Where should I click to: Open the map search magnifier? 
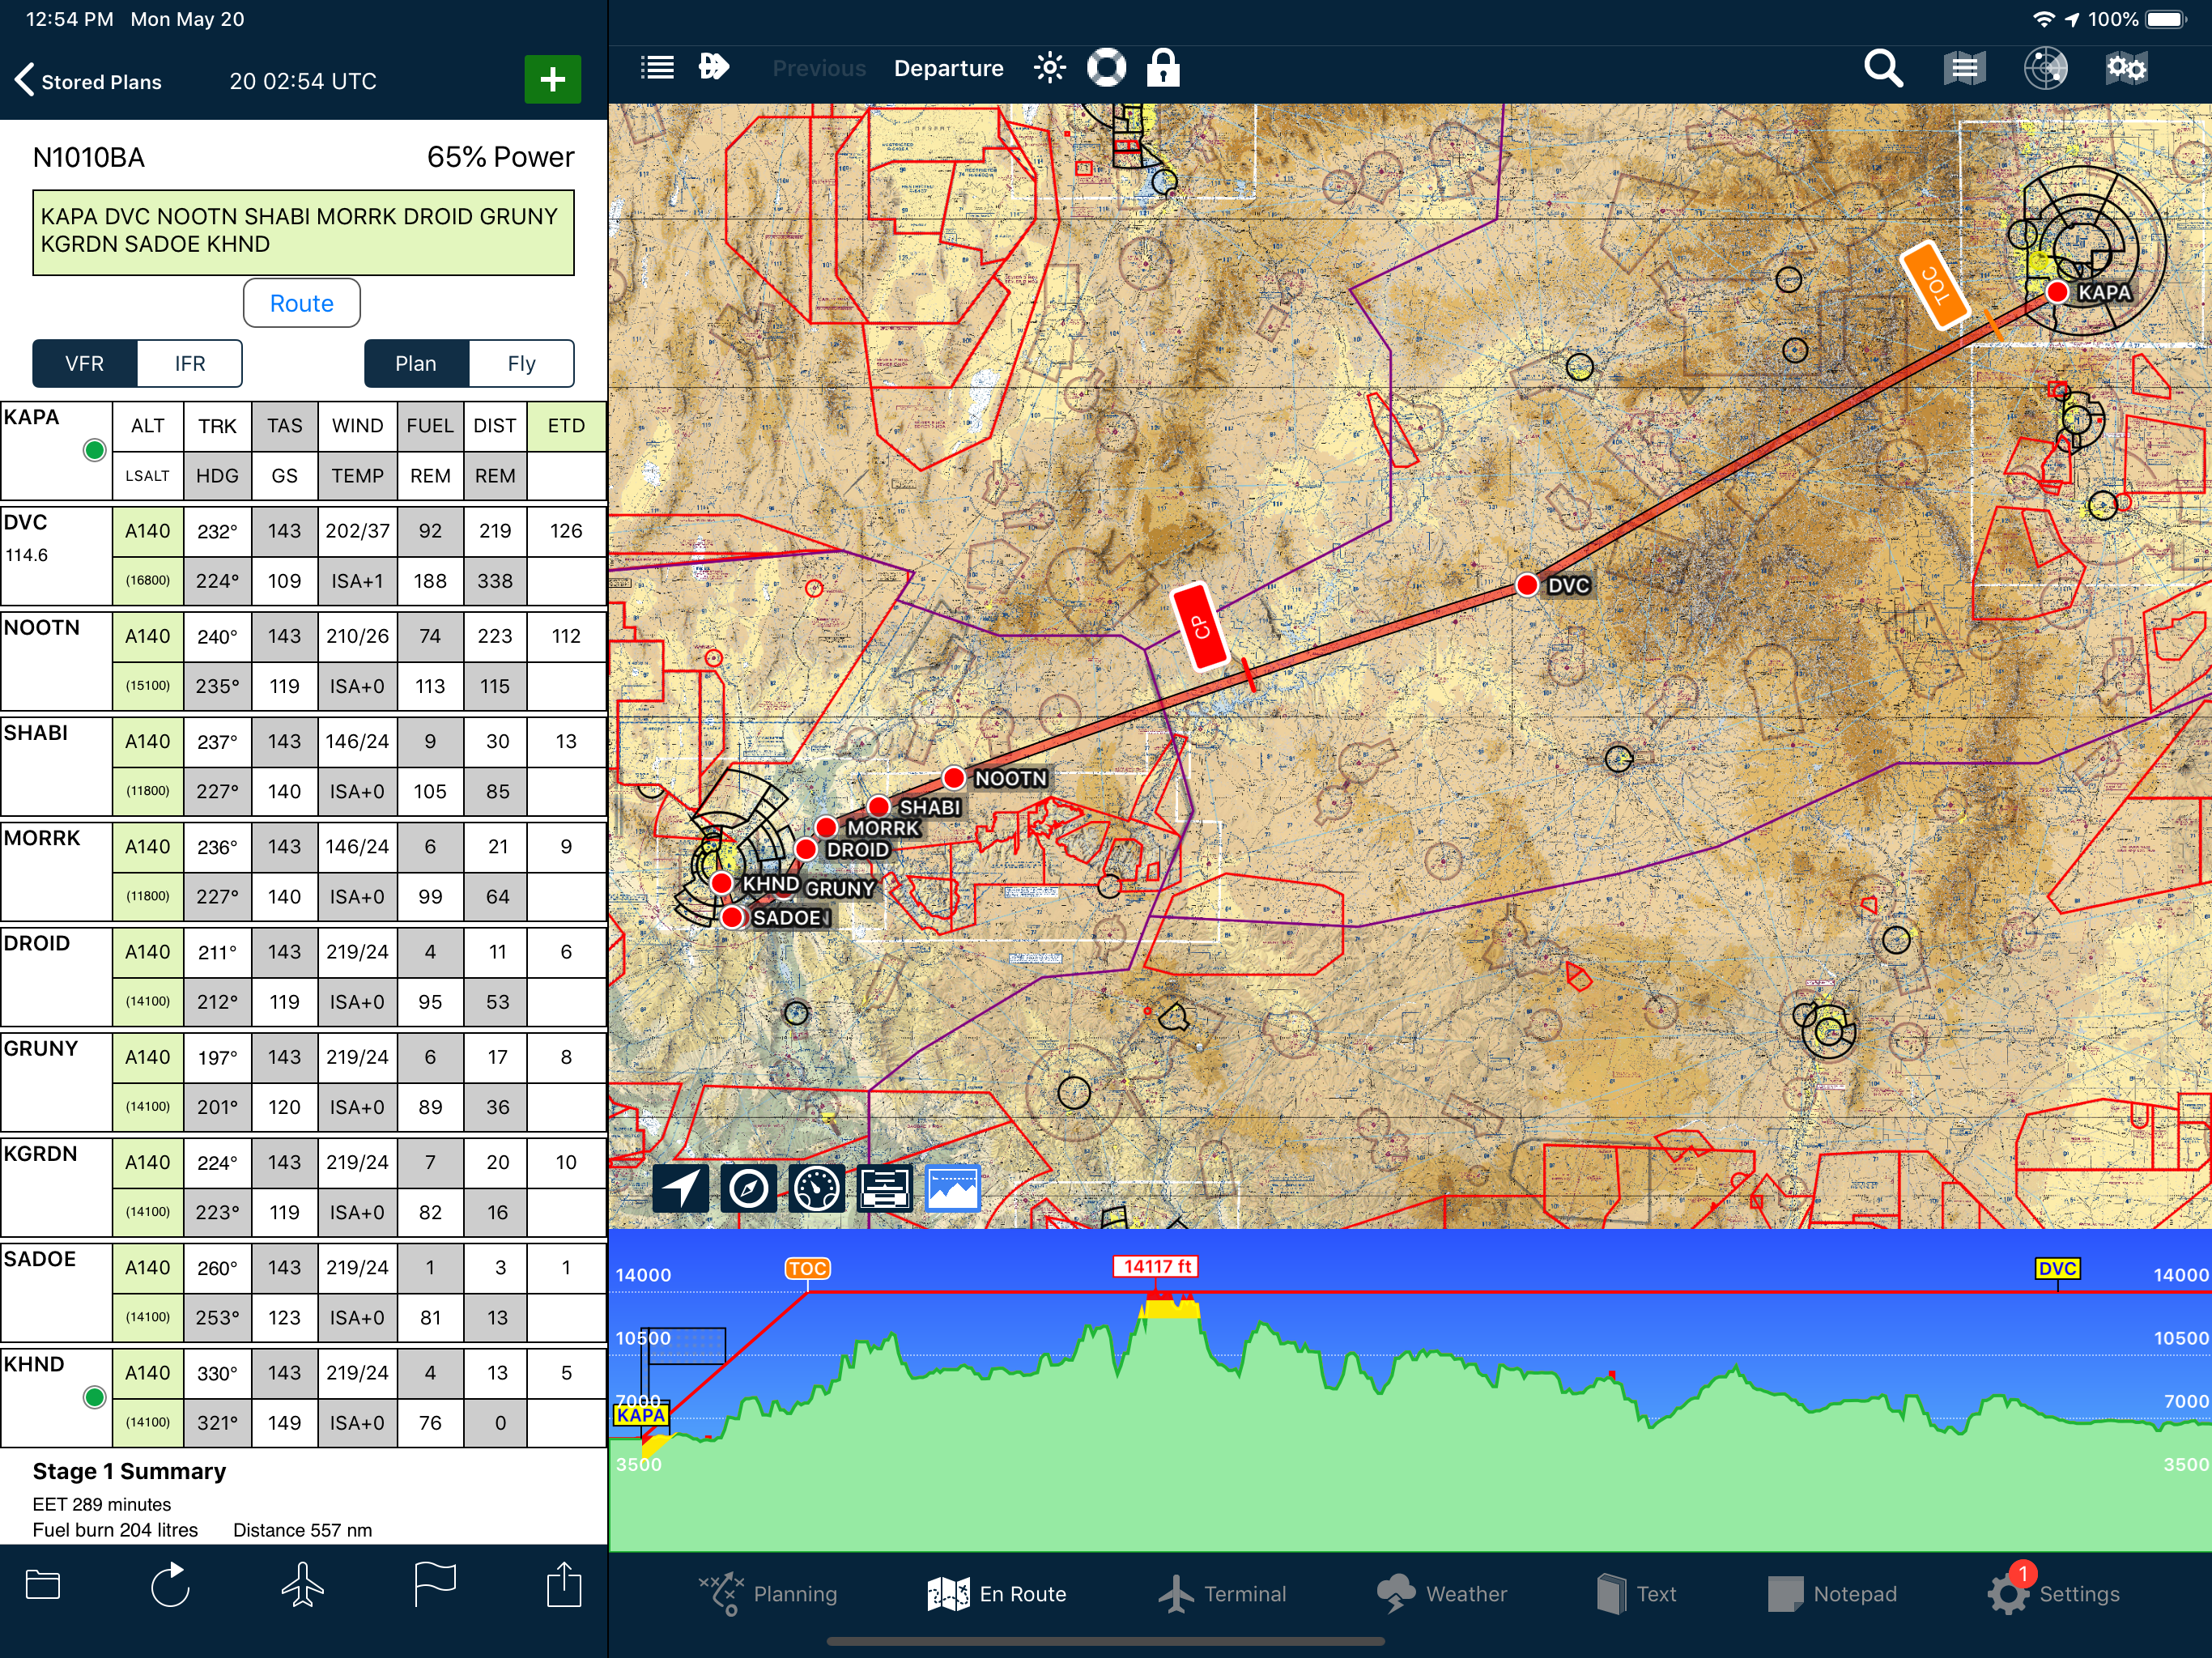[1882, 68]
